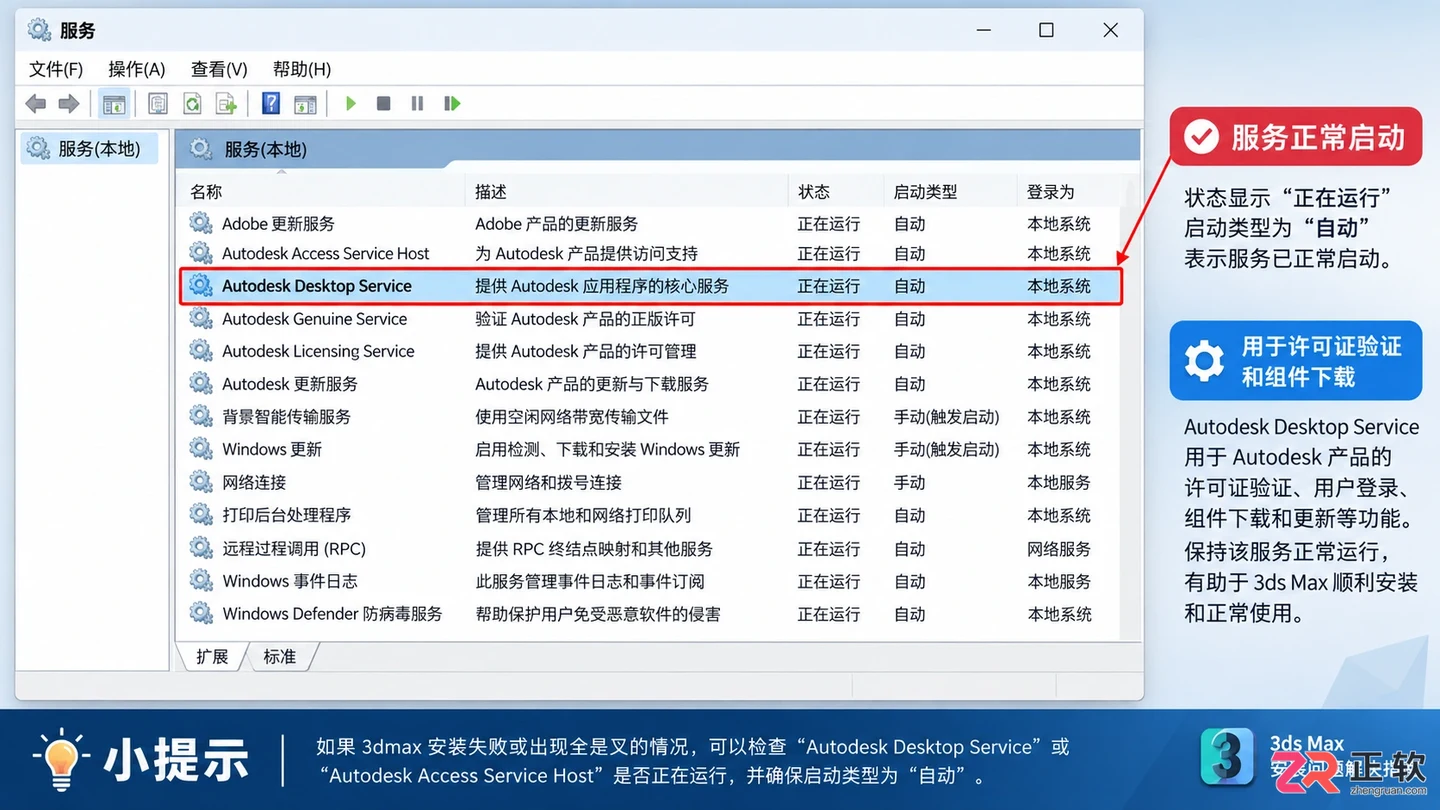The image size is (1440, 810).
Task: Sort by the 状态 column header
Action: [x=814, y=192]
